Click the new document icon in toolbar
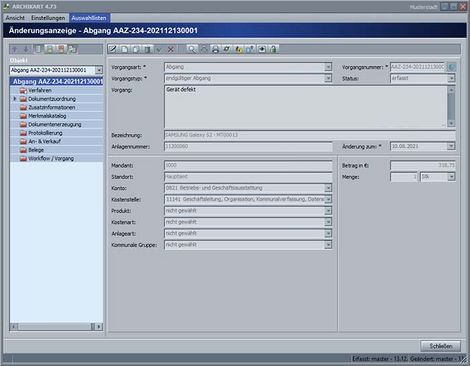The width and height of the screenshot is (470, 366). (125, 49)
